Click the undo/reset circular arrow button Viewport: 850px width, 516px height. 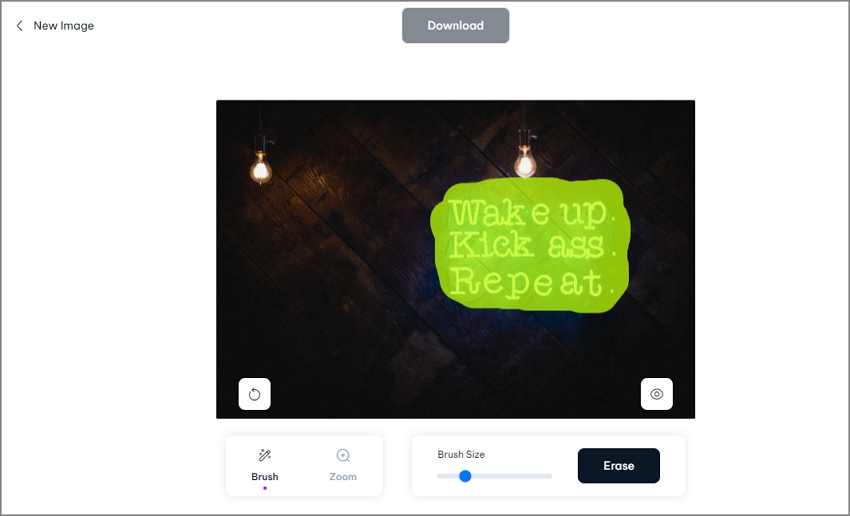(255, 394)
